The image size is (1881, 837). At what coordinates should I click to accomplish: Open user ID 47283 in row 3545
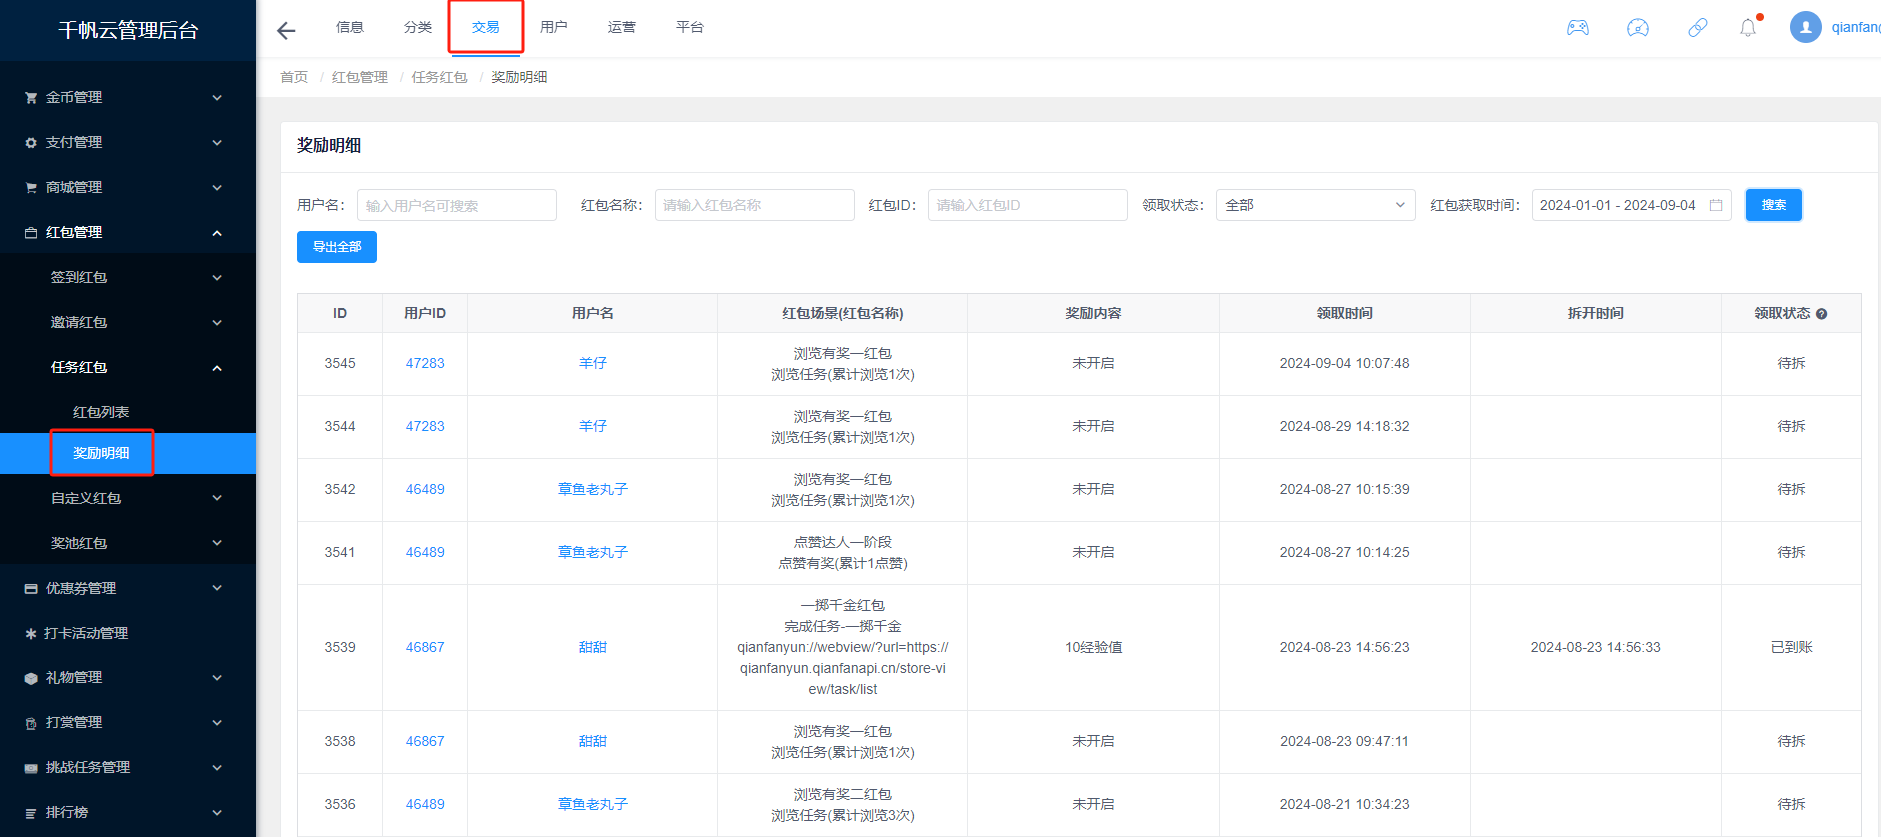click(425, 363)
